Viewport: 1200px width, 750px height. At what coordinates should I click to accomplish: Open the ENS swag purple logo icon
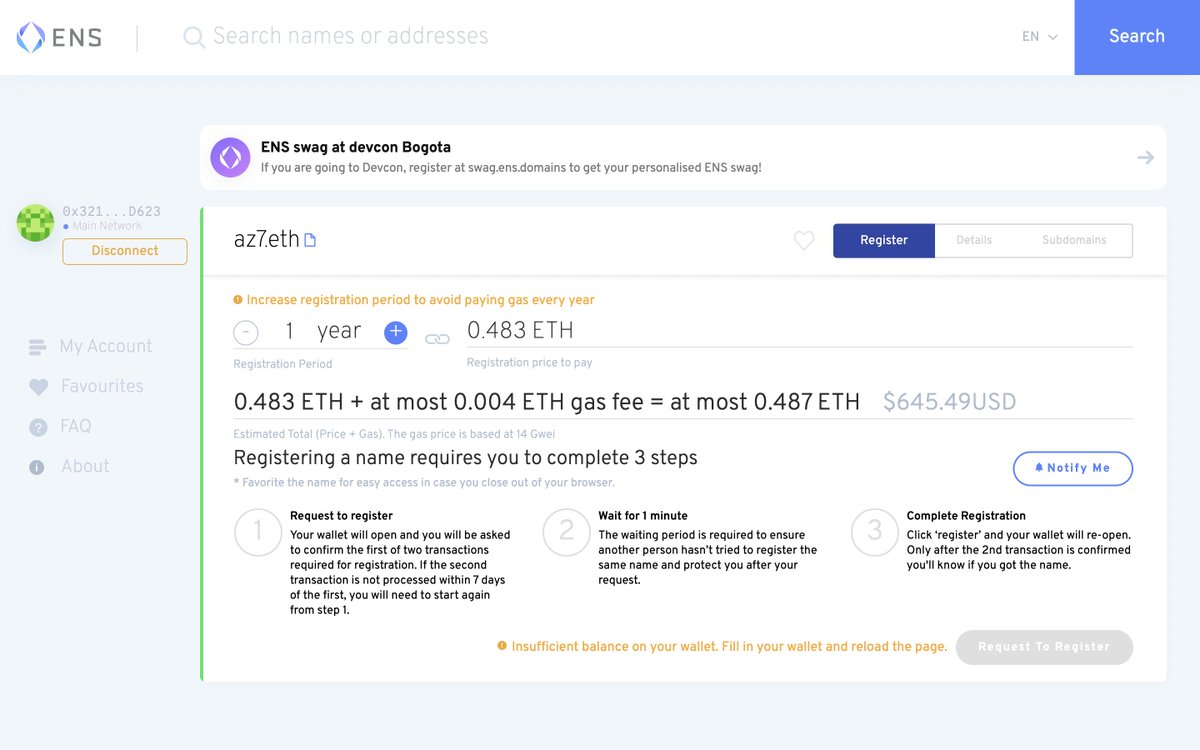pos(230,157)
